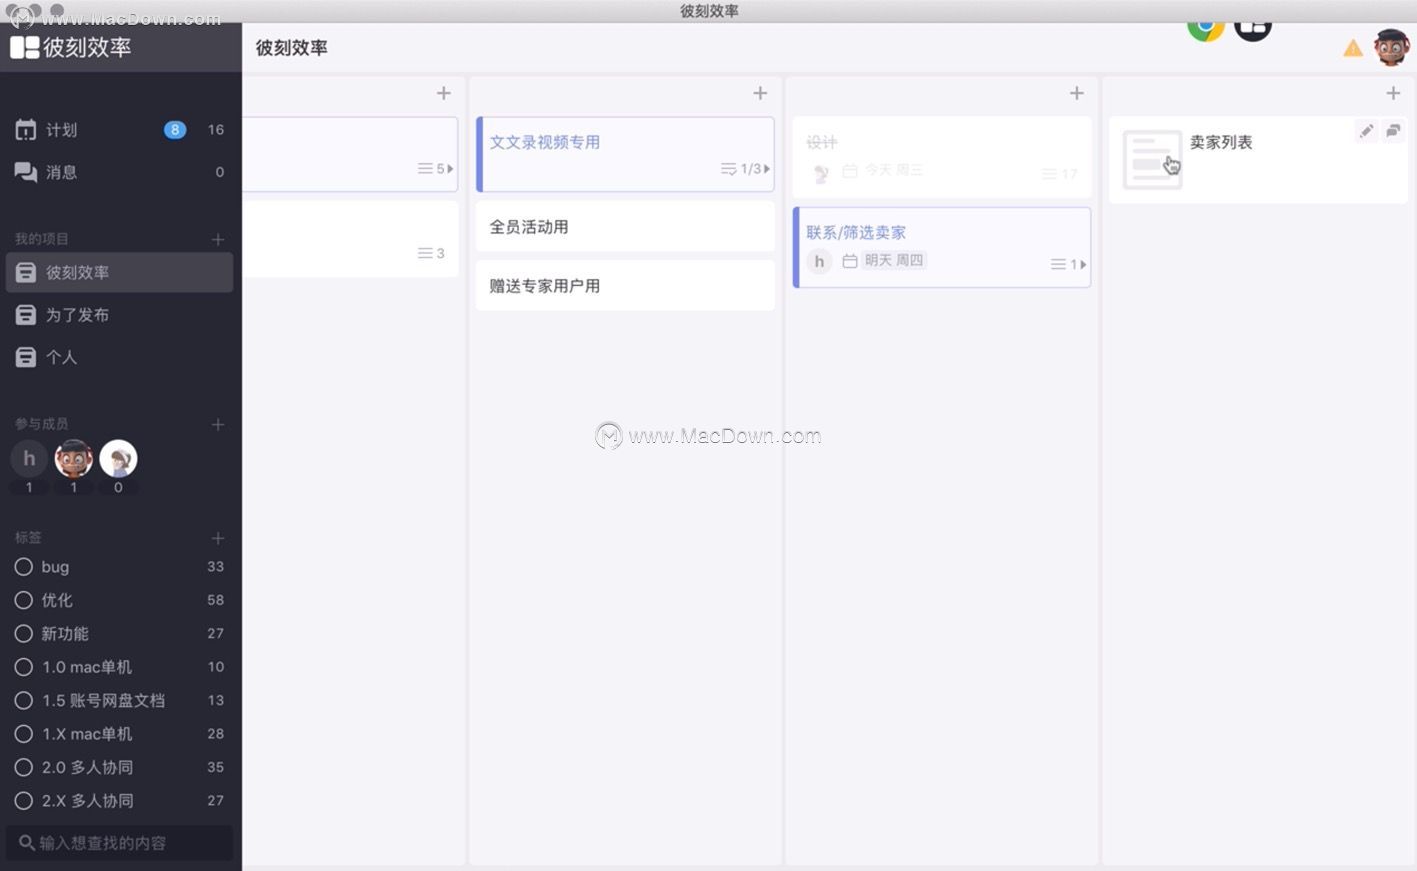Click the Chrome icon at the top
The image size is (1417, 871).
pos(1206,30)
